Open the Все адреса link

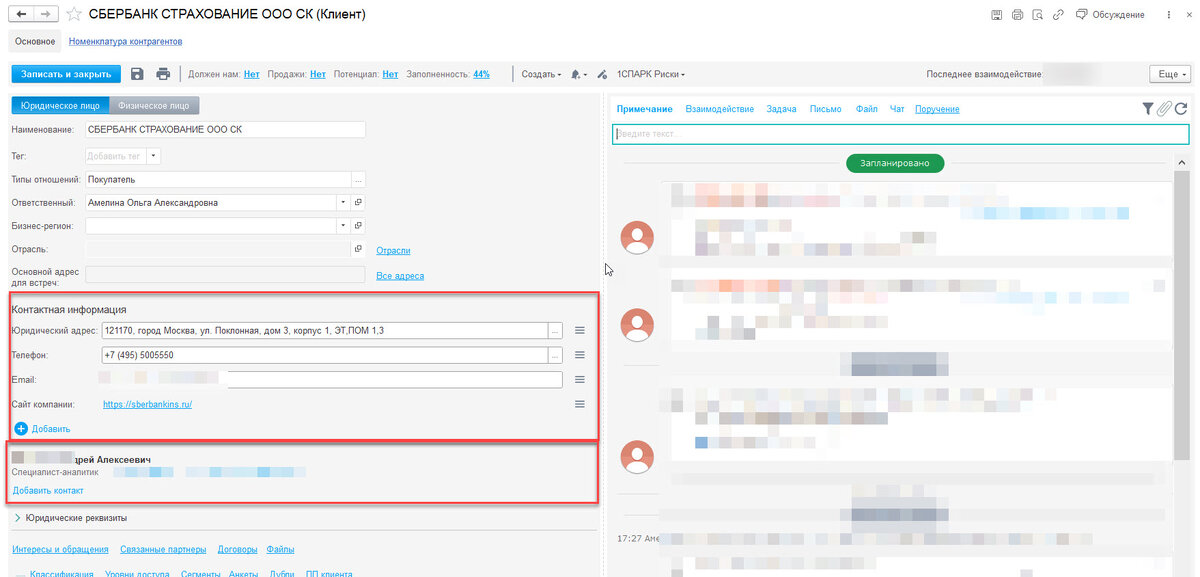coord(400,276)
